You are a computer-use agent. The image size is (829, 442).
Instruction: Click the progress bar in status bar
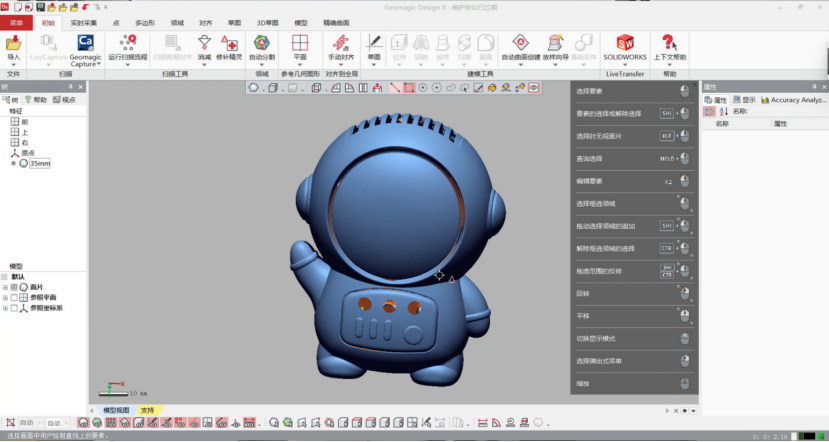[x=807, y=436]
